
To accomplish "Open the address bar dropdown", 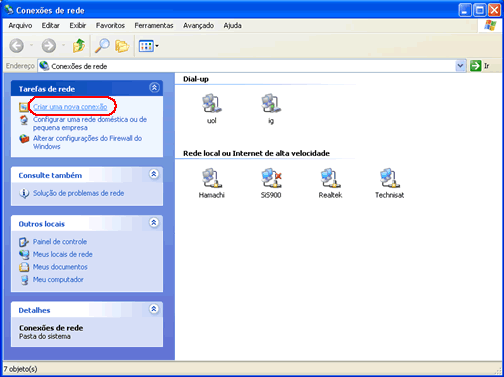I will (x=460, y=66).
